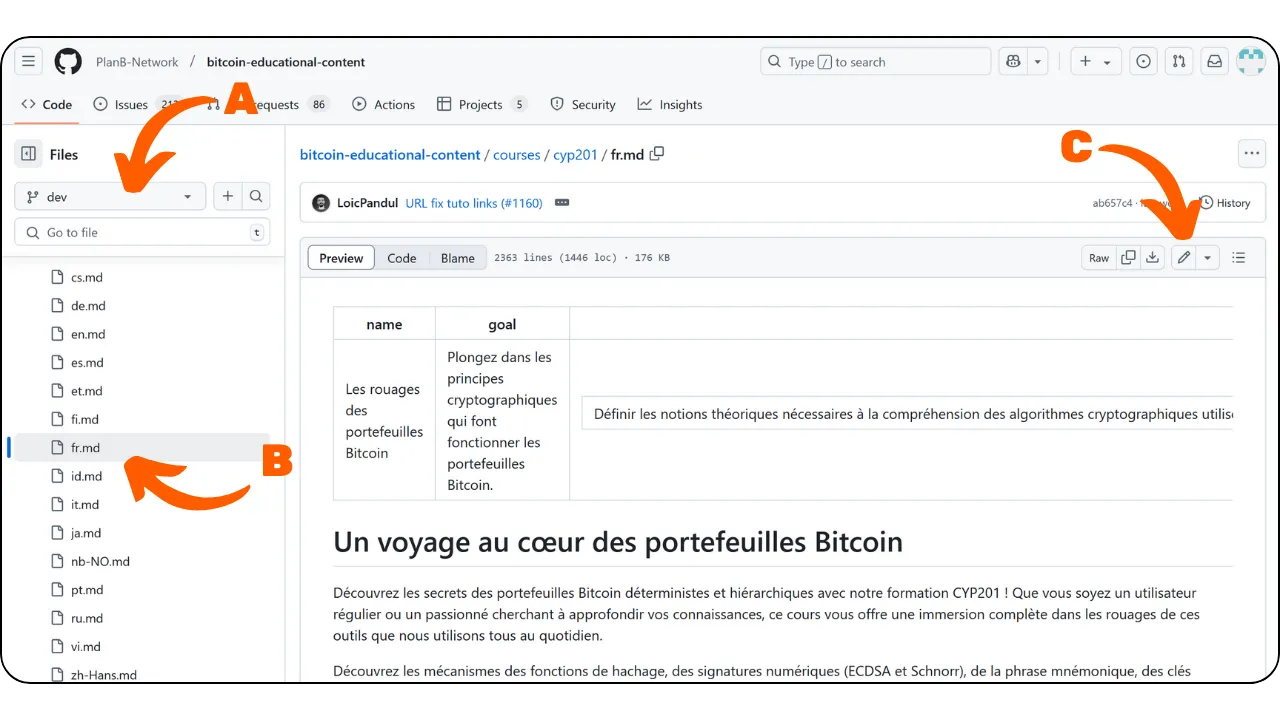The width and height of the screenshot is (1280, 720).
Task: Copy raw file contents
Action: tap(1128, 258)
